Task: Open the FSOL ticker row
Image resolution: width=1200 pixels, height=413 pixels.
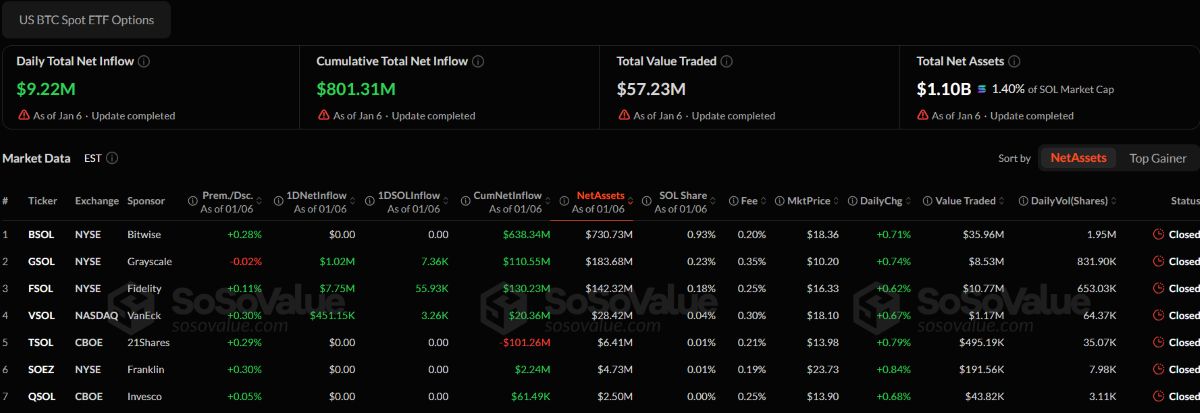Action: (41, 288)
